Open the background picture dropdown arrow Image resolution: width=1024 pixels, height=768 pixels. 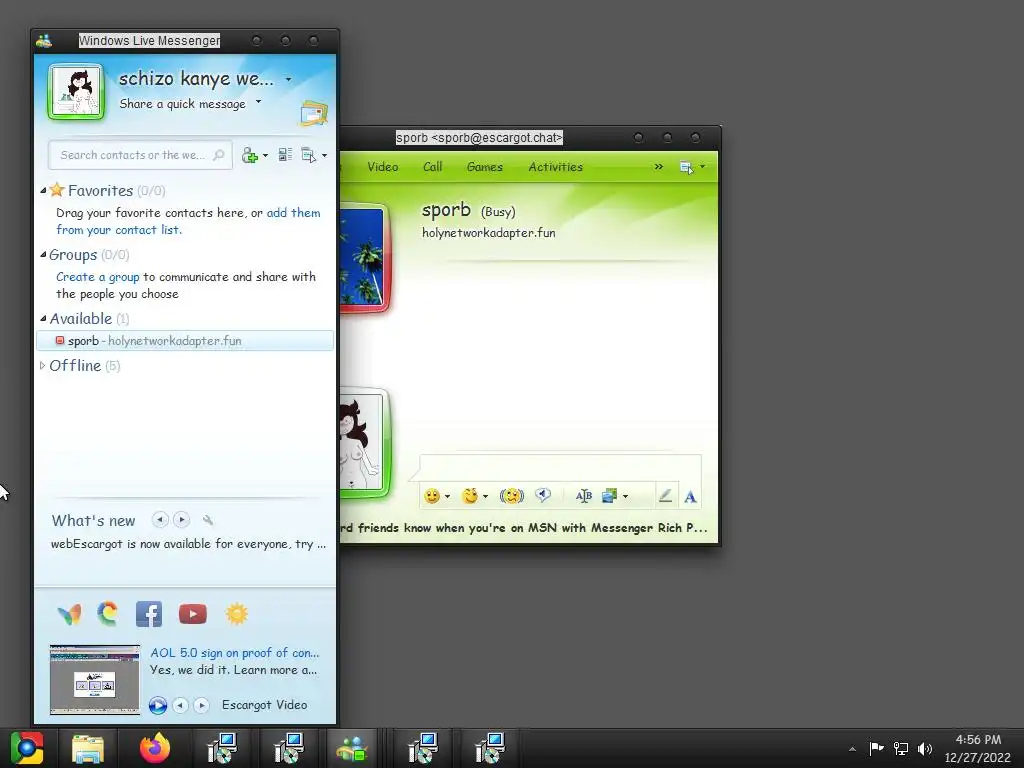[626, 497]
